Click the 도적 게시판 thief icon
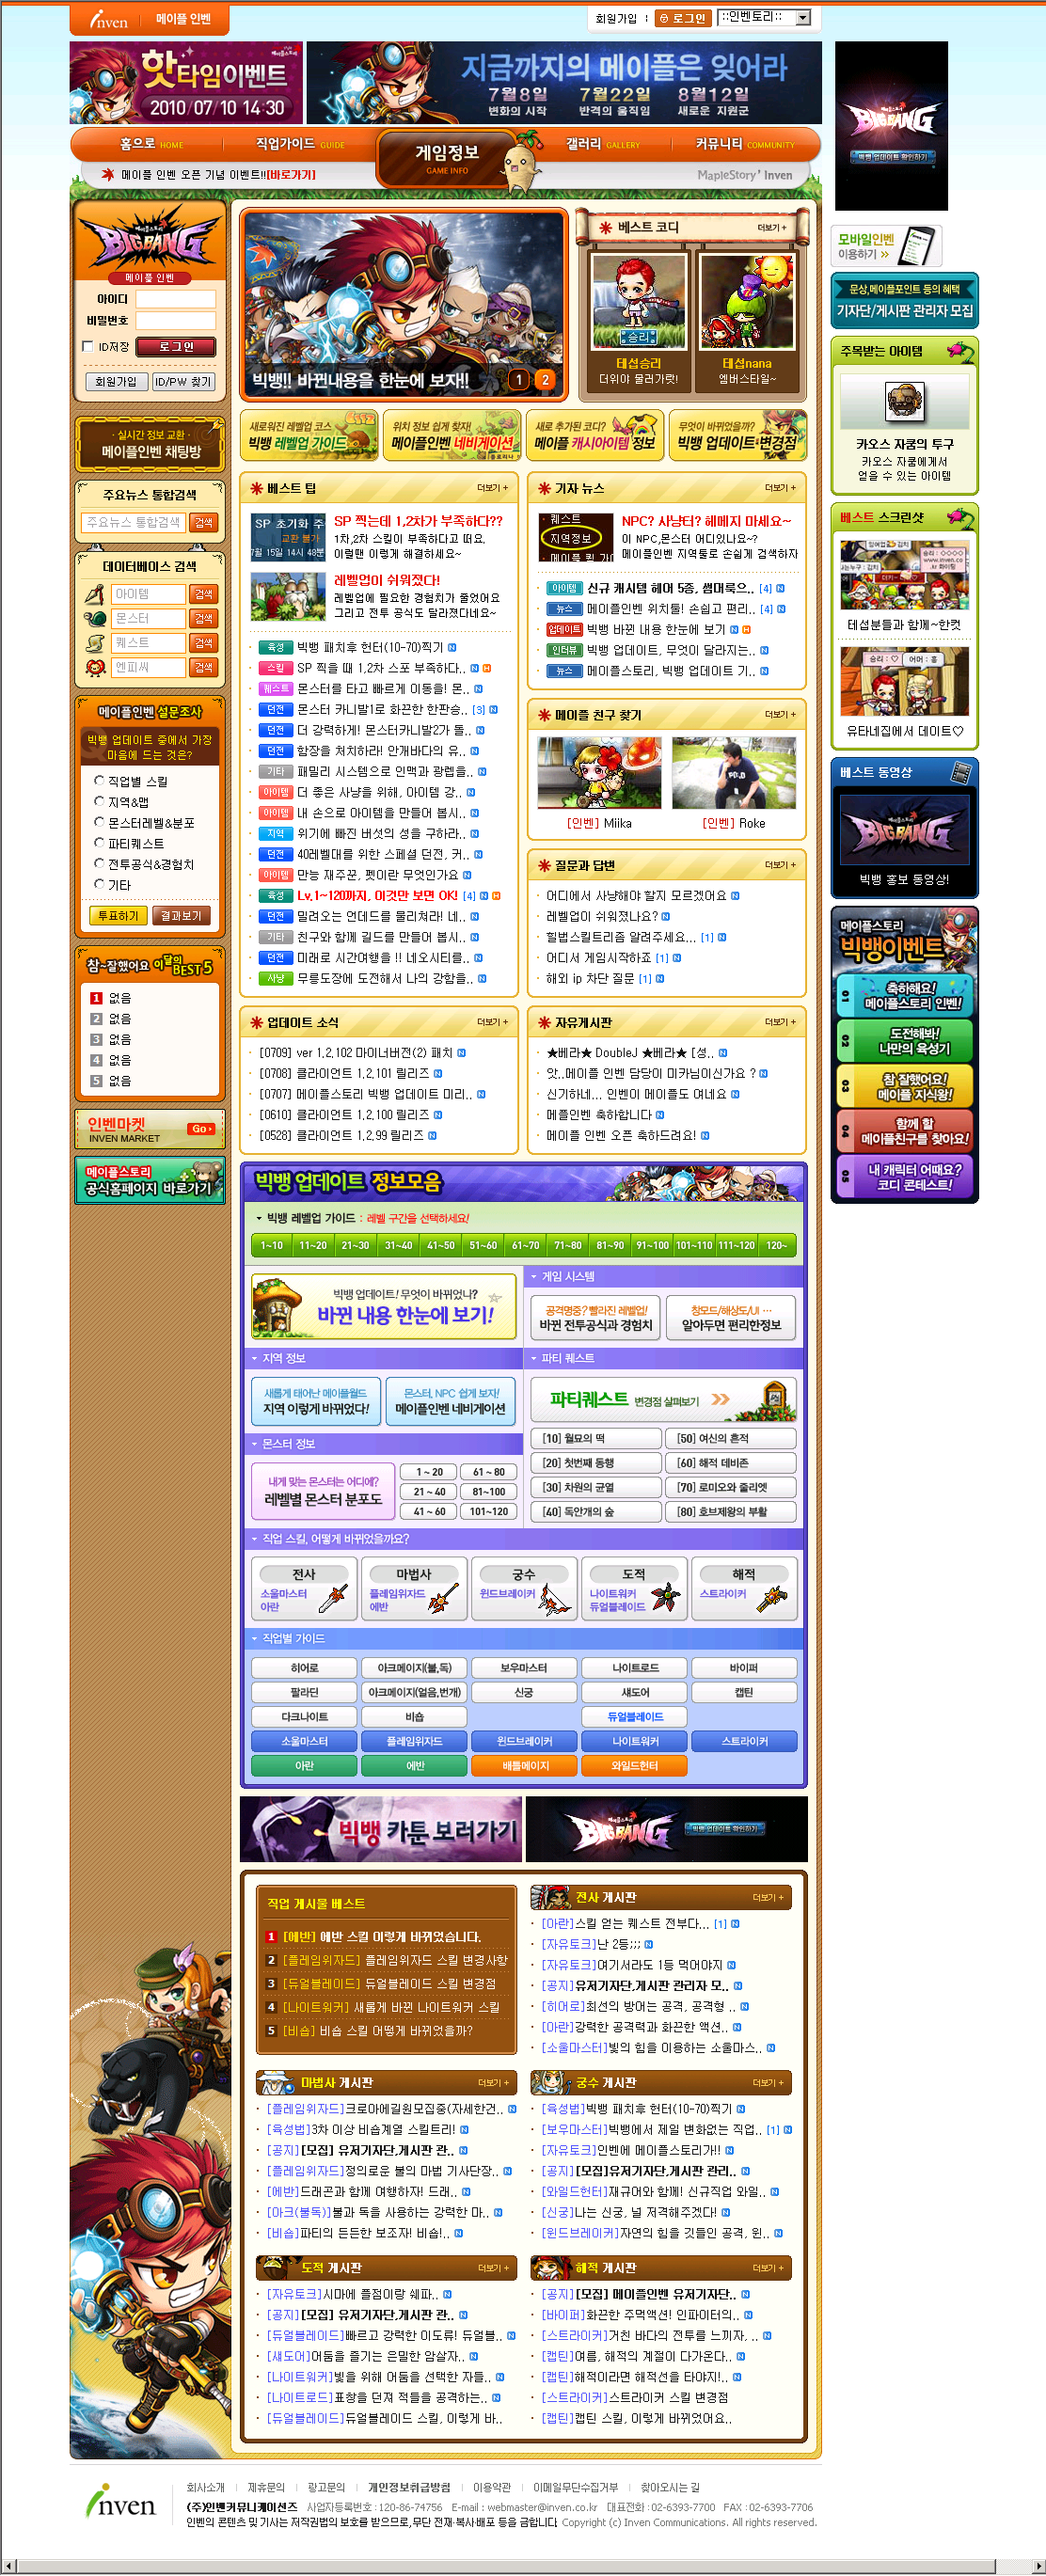 276,2267
